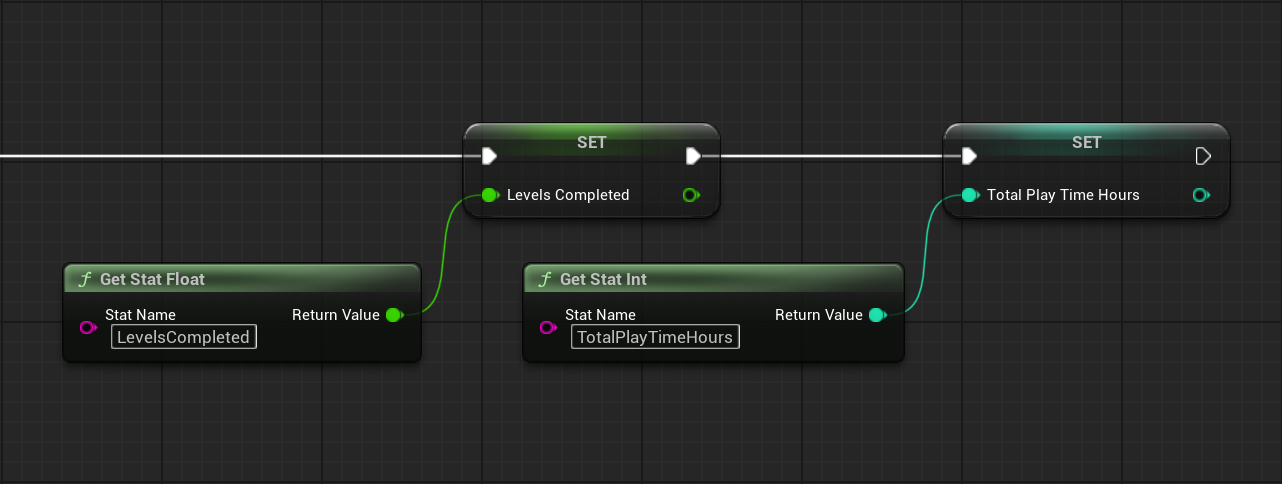Select SET node header for Levels Completed
The image size is (1282, 484).
pos(591,142)
